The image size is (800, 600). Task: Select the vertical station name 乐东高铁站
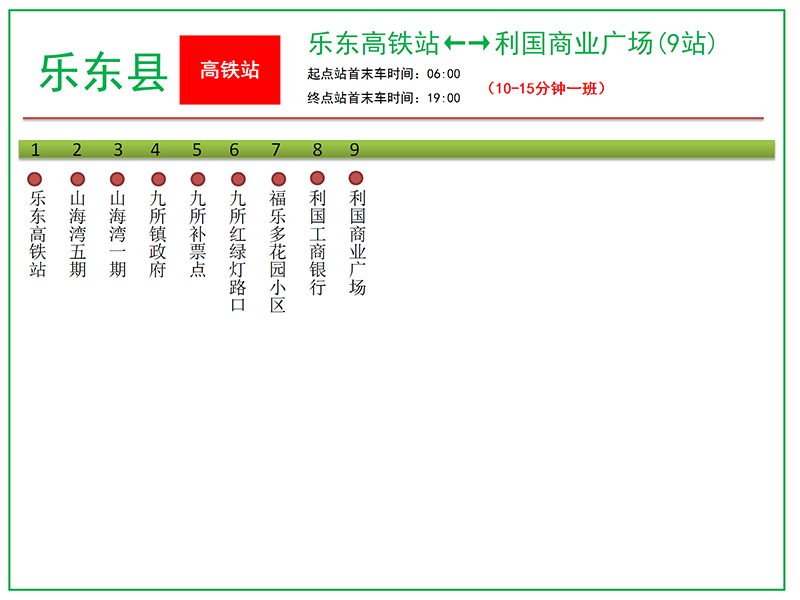[38, 234]
